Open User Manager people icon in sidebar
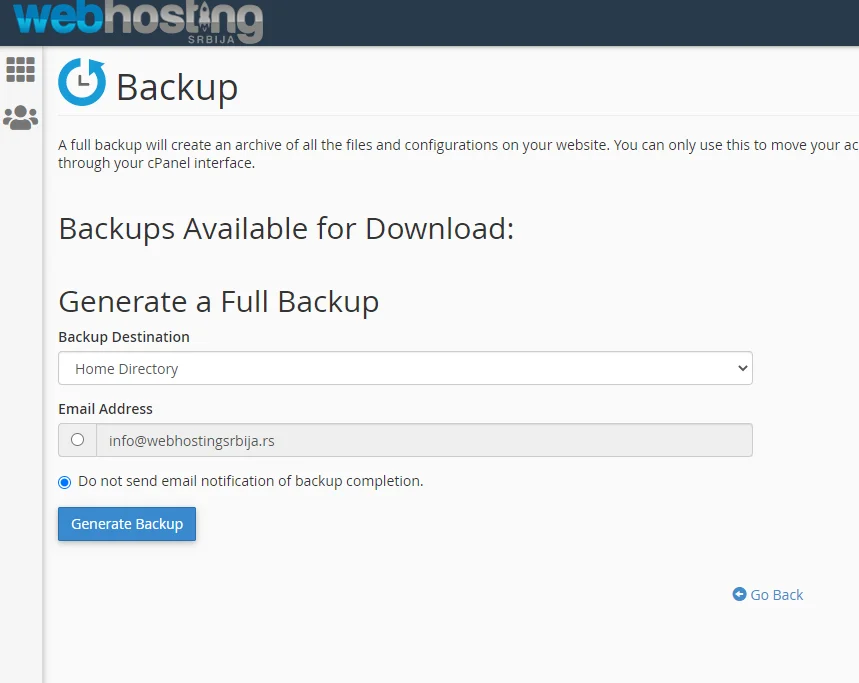The image size is (859, 683). click(x=20, y=117)
